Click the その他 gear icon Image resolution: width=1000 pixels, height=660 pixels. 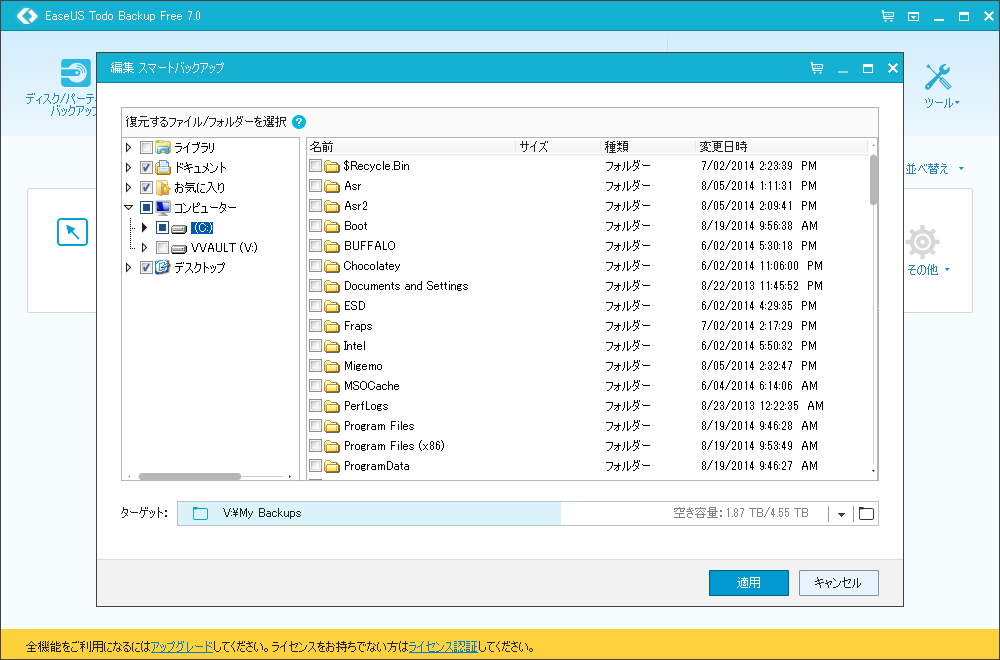922,242
